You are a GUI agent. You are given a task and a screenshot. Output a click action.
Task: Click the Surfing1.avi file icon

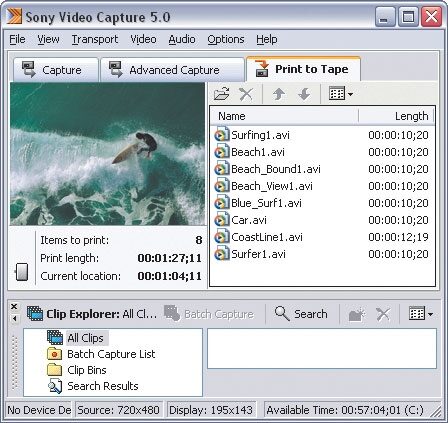click(x=222, y=135)
